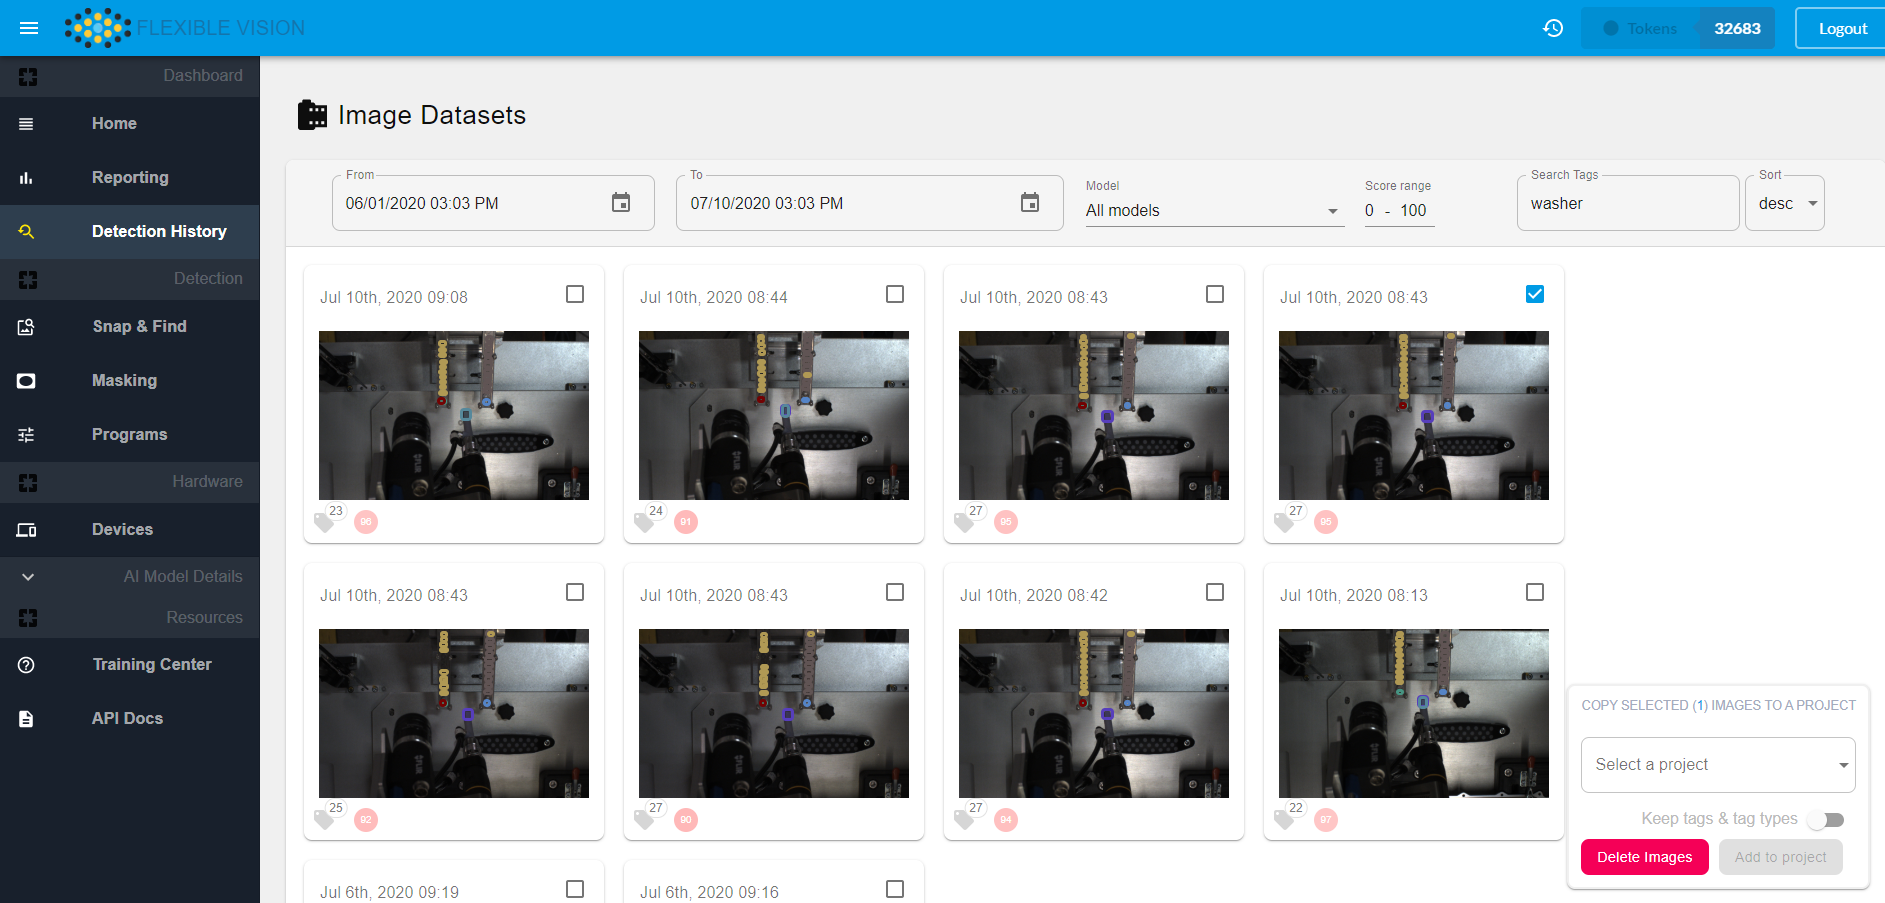Open Programs page
This screenshot has height=903, width=1885.
coord(129,435)
